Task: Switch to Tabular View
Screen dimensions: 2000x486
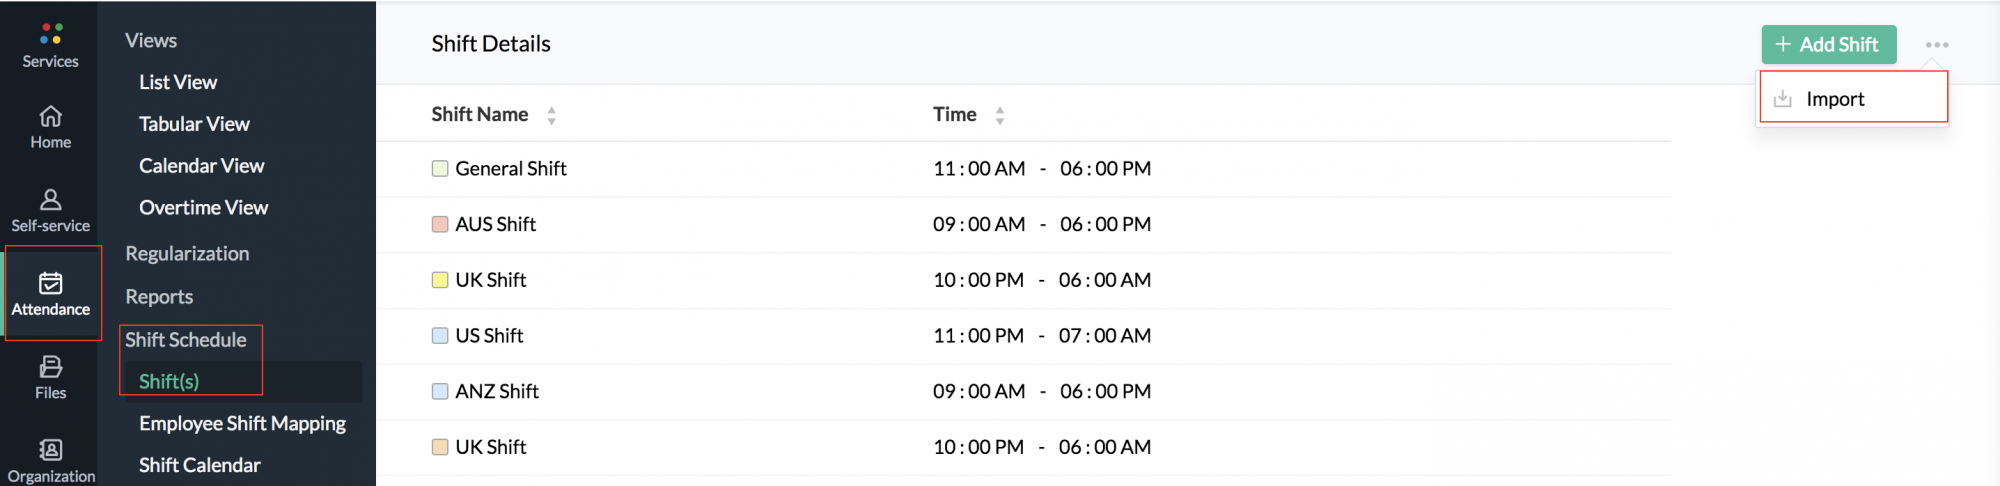Action: click(194, 124)
